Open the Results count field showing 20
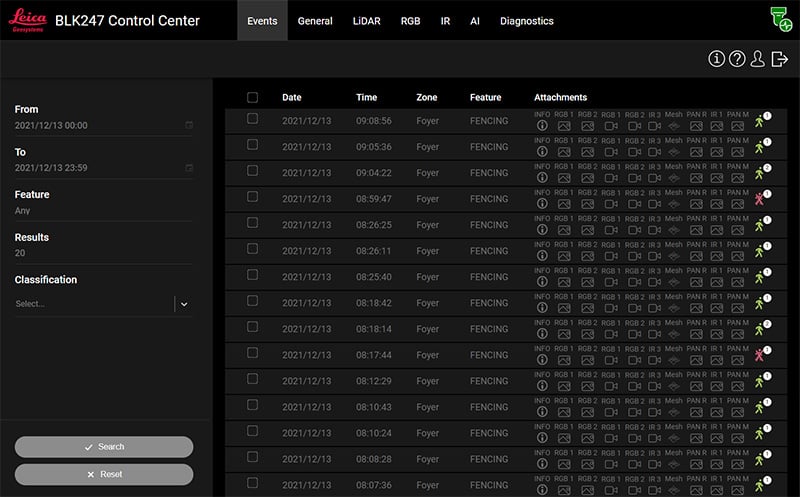The height and width of the screenshot is (497, 800). pos(104,253)
